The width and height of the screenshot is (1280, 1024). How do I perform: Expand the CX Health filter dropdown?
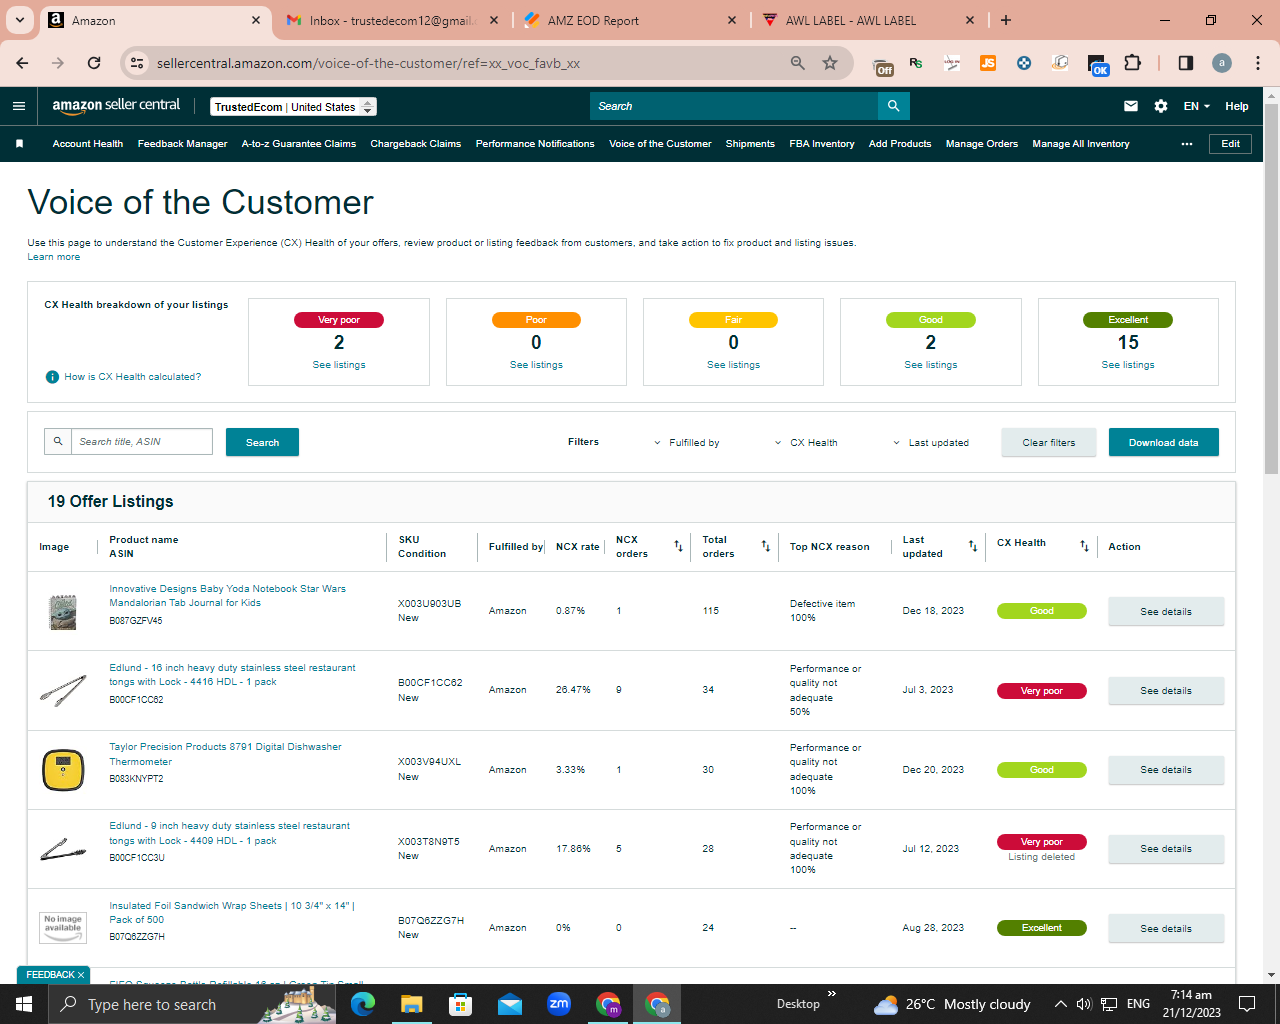[806, 443]
